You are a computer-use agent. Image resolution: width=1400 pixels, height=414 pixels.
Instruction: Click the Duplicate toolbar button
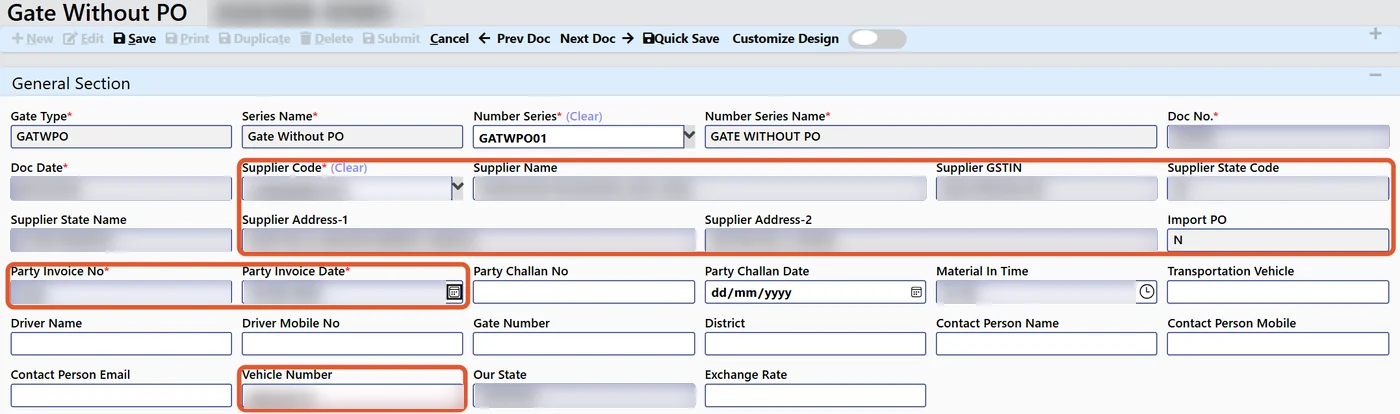coord(254,39)
